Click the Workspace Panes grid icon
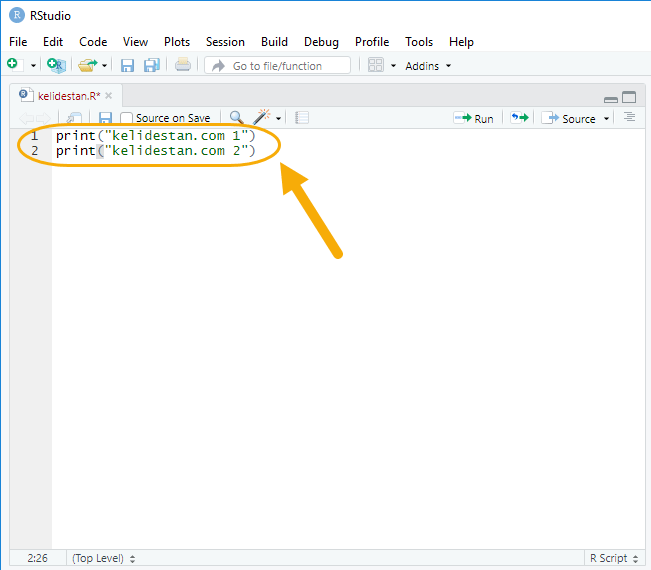 point(376,65)
